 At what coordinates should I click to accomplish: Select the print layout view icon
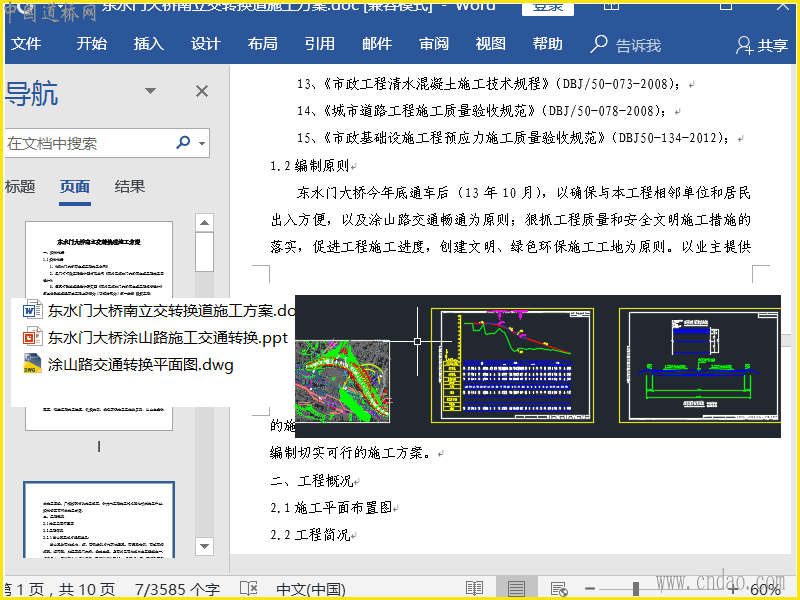[516, 589]
